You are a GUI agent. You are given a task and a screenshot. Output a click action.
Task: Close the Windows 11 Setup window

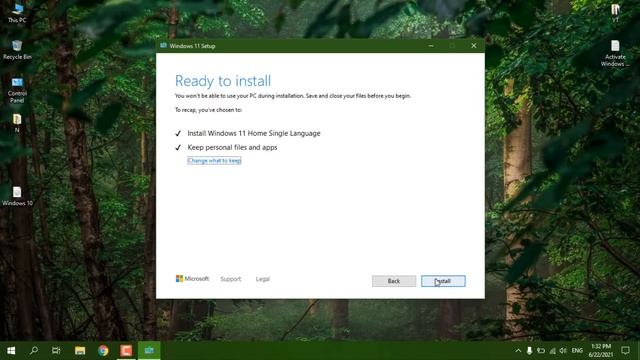(x=474, y=46)
